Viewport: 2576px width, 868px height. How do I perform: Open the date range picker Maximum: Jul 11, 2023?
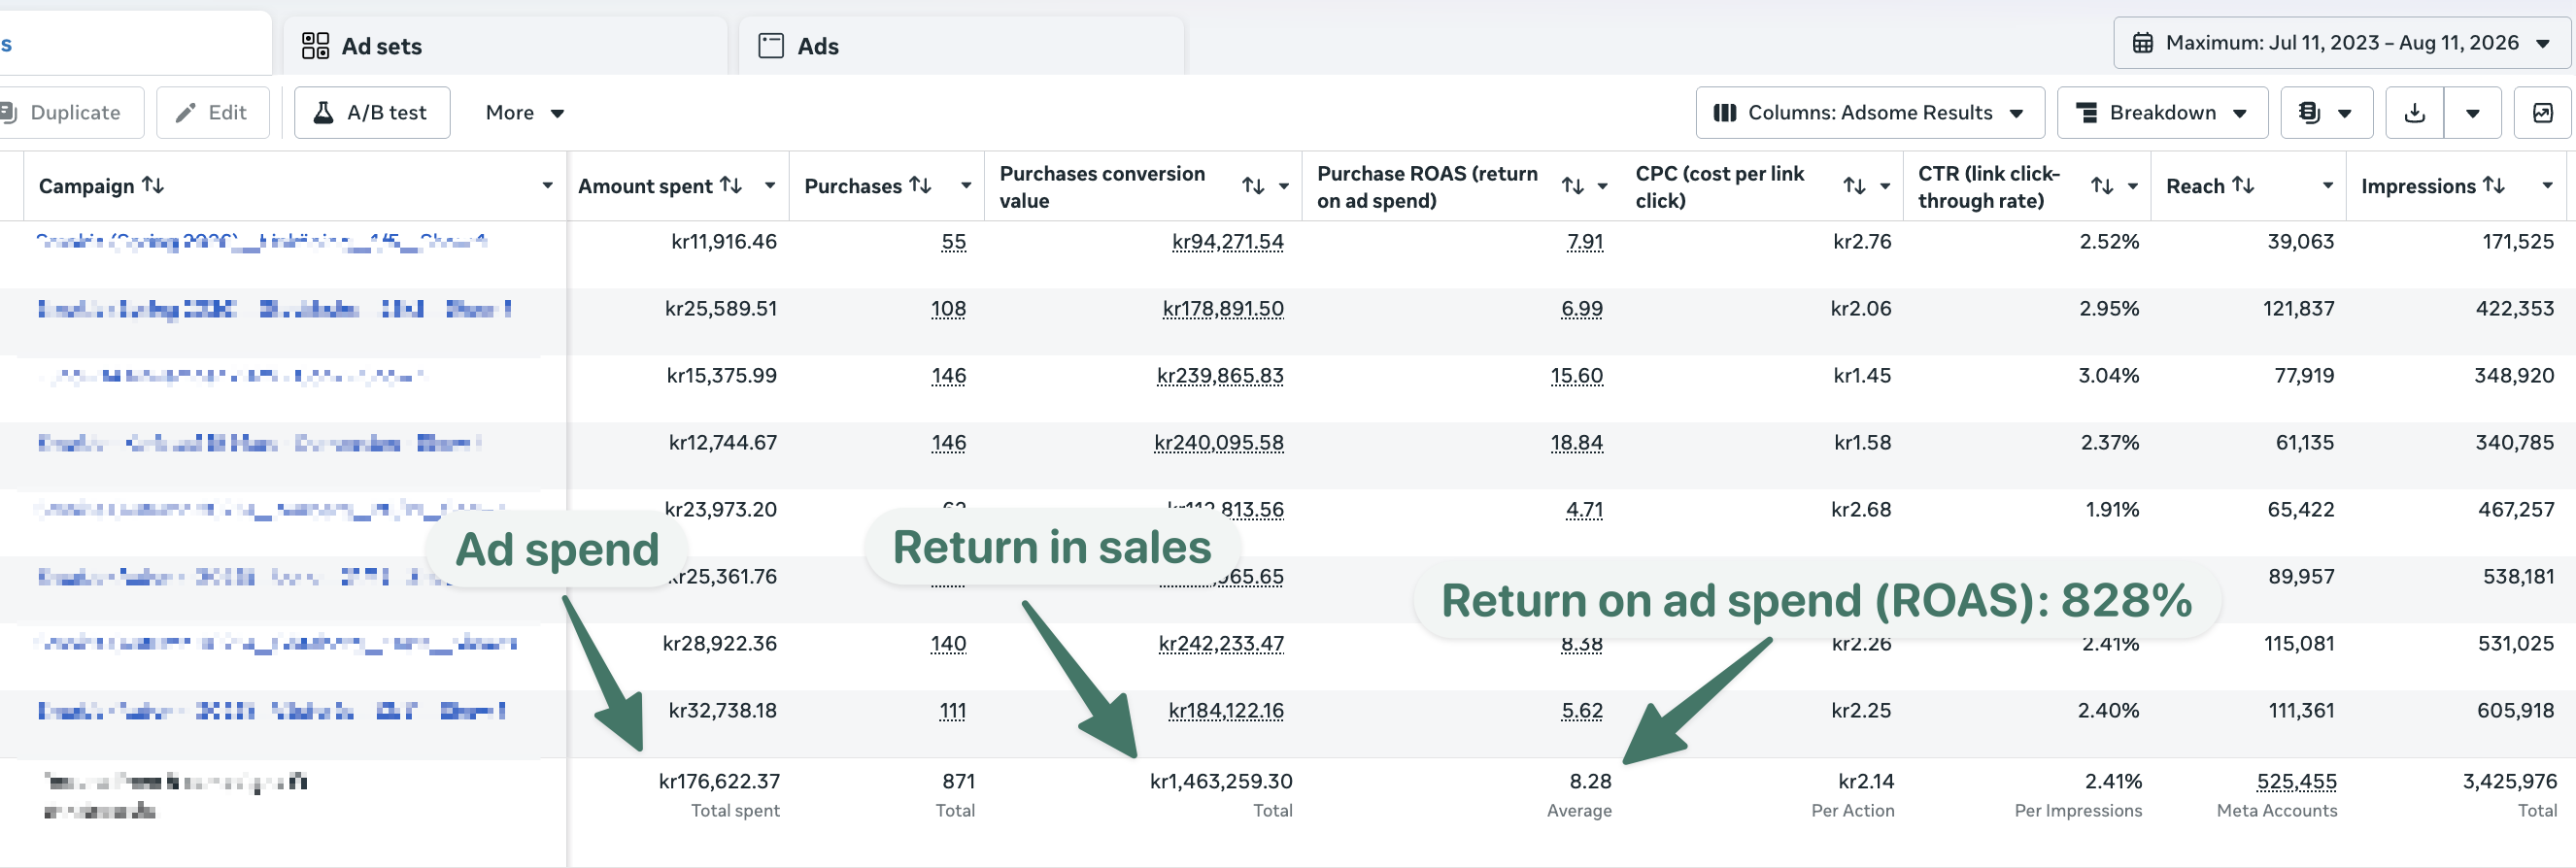(2341, 43)
